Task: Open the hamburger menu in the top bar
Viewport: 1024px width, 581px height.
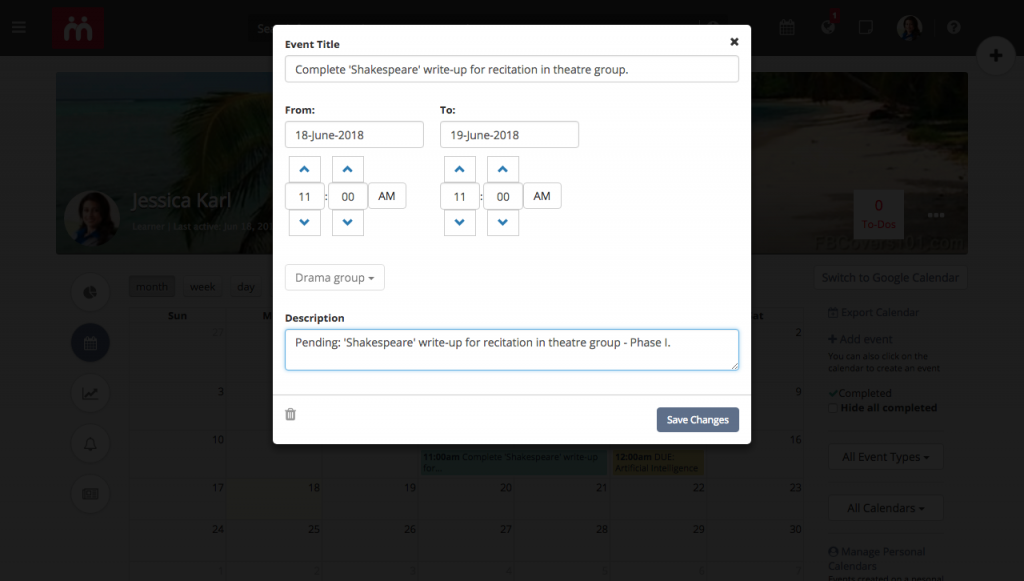Action: pyautogui.click(x=19, y=27)
